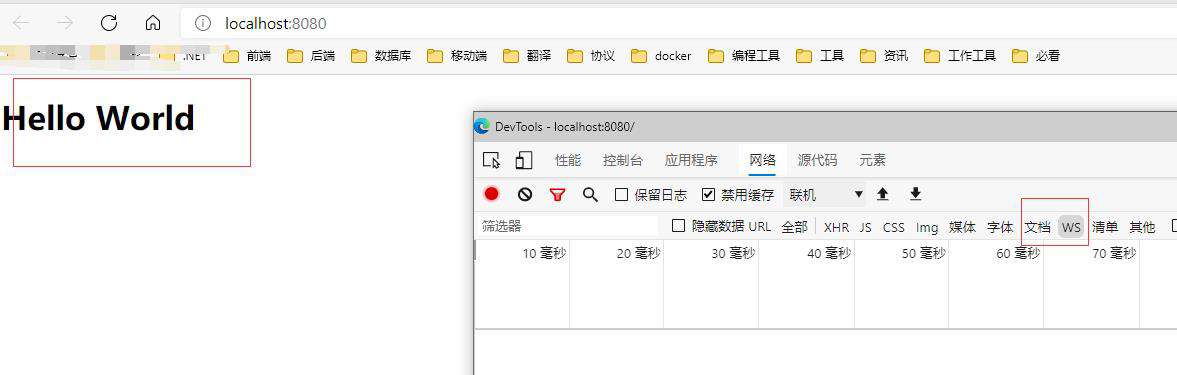Switch to the 性能 tab
Viewport: 1177px width, 375px height.
(x=568, y=160)
